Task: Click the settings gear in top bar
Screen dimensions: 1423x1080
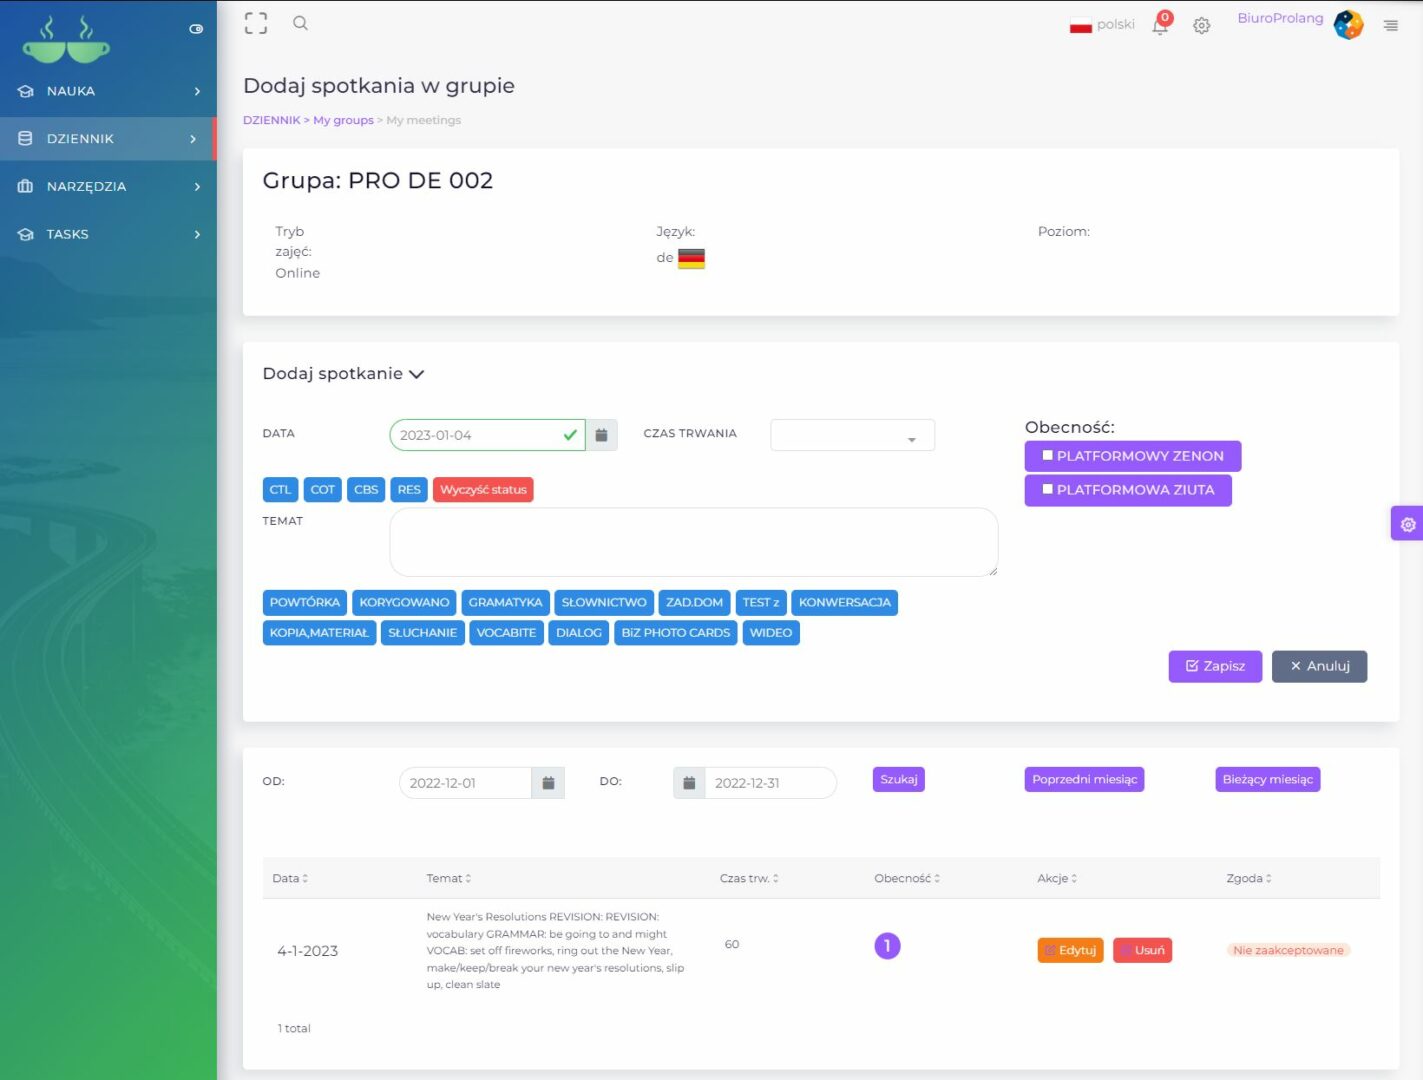Action: tap(1202, 26)
